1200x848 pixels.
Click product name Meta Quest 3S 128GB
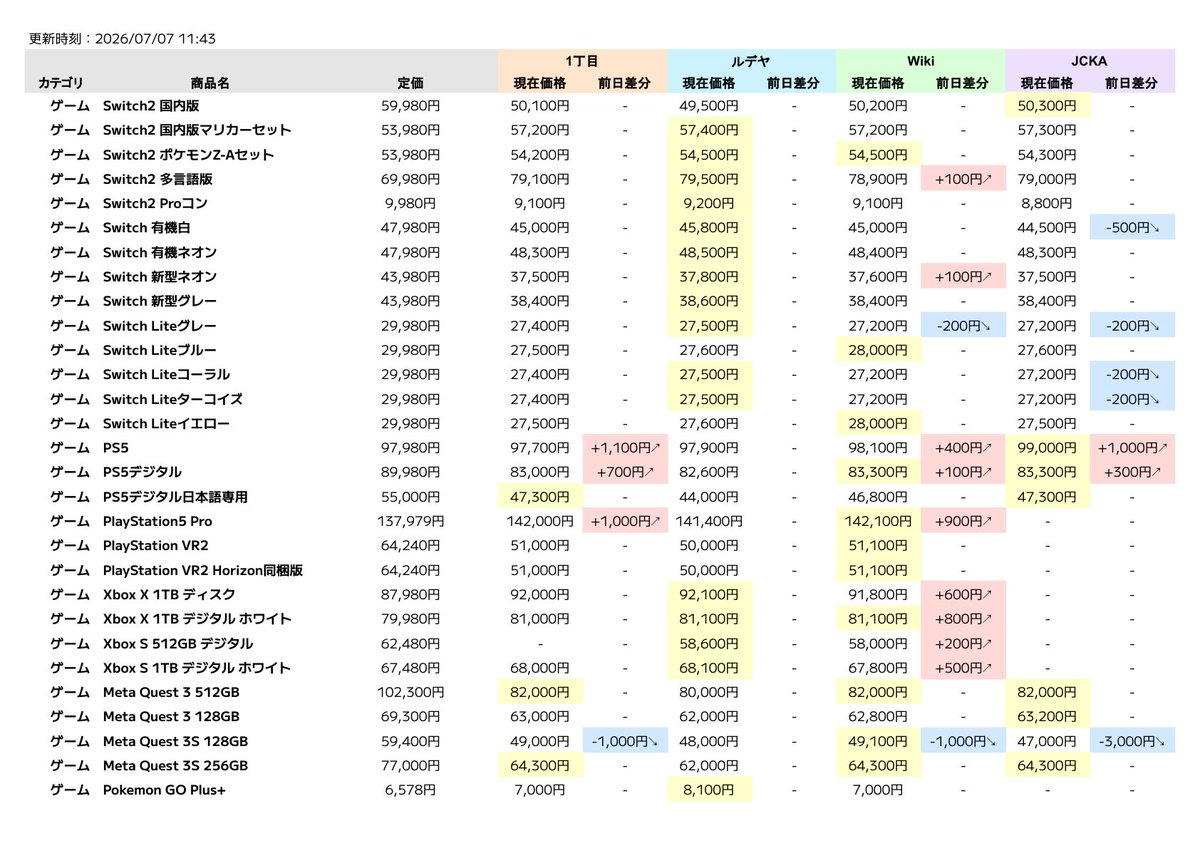tap(175, 742)
